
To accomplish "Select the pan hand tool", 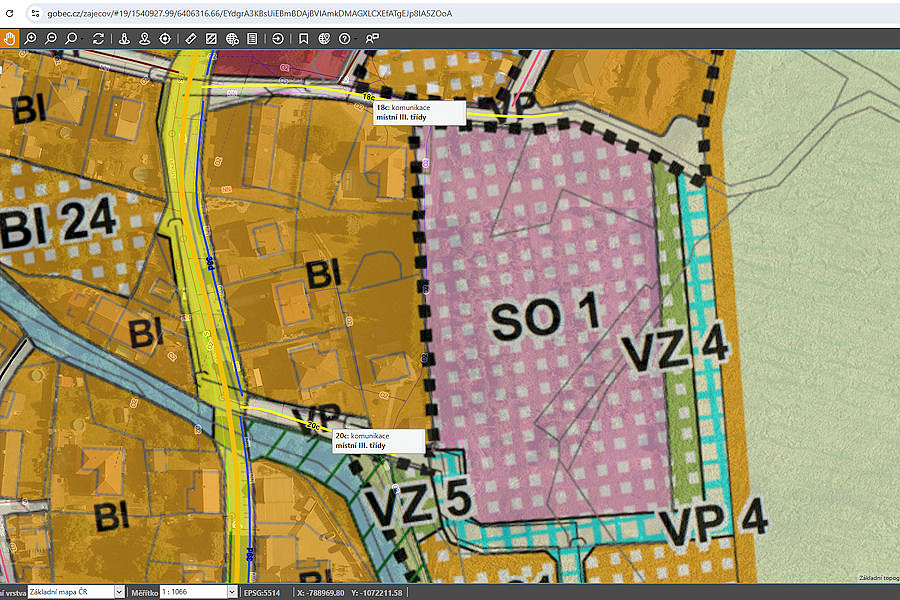I will point(9,38).
